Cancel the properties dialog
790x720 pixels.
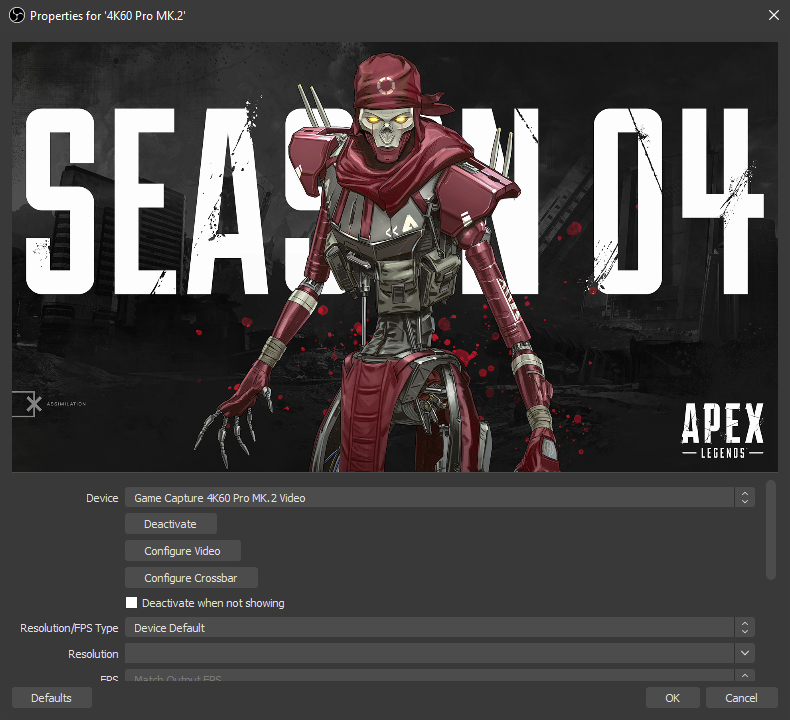coord(741,698)
